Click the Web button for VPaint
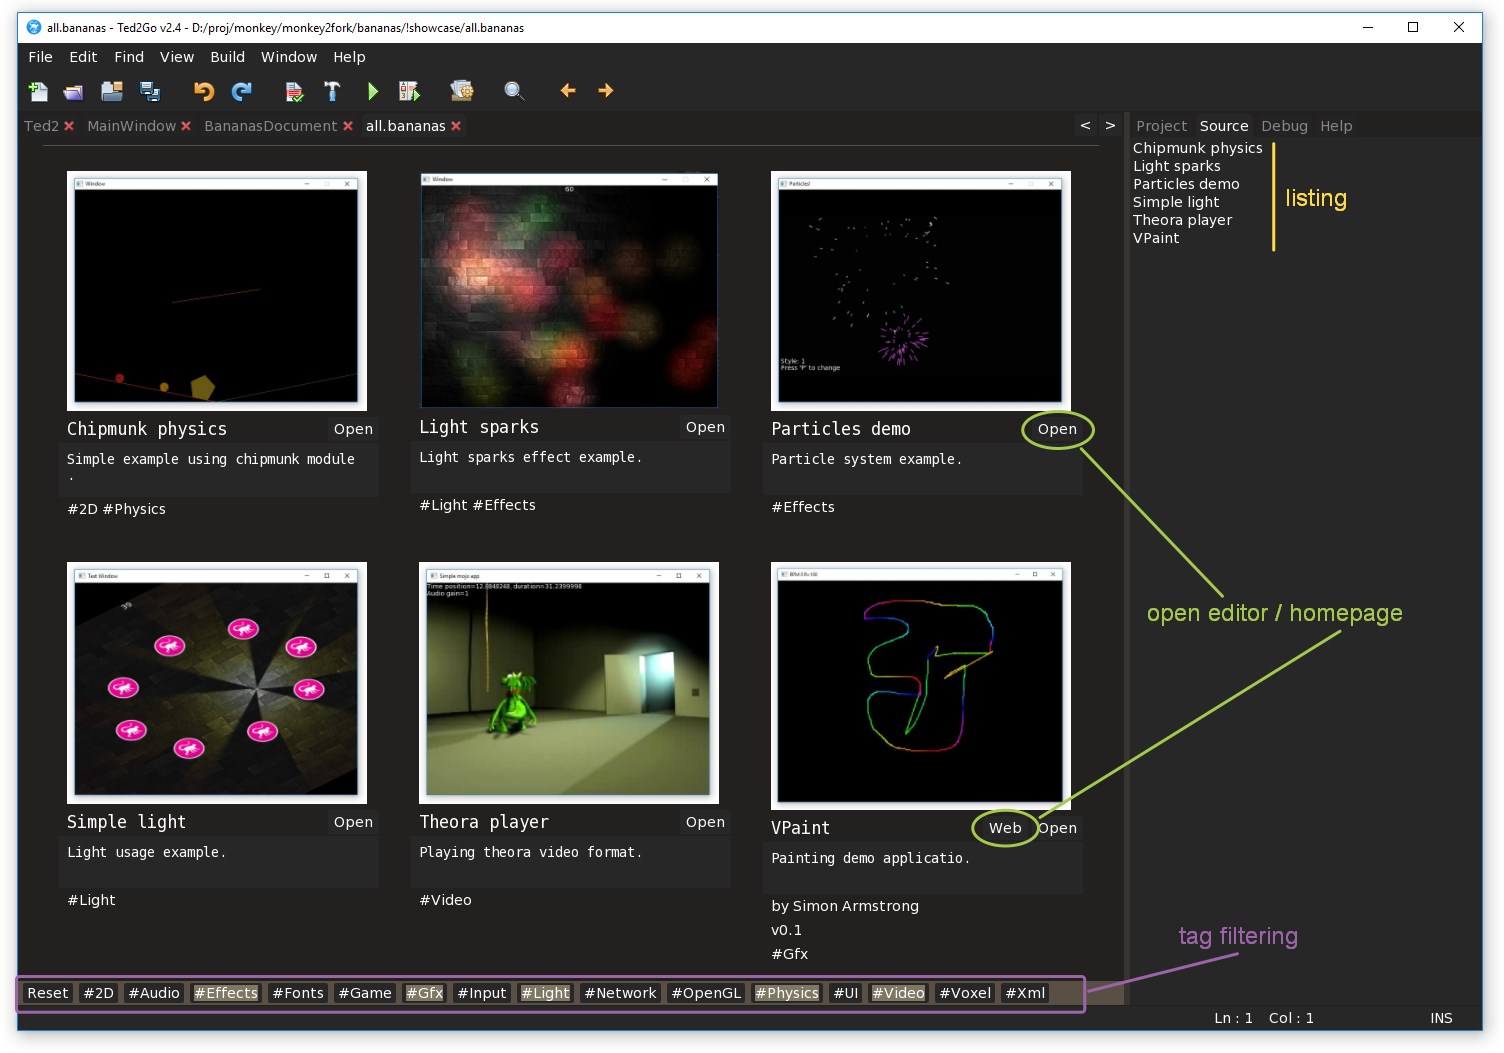The height and width of the screenshot is (1053, 1504). coord(1005,828)
